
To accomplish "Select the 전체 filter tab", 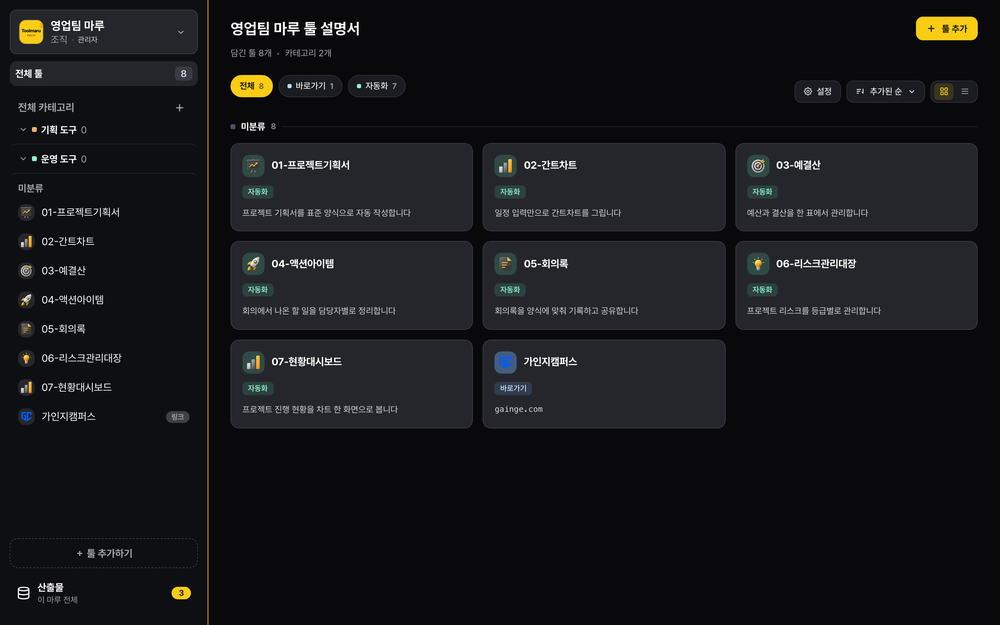I will (x=251, y=86).
